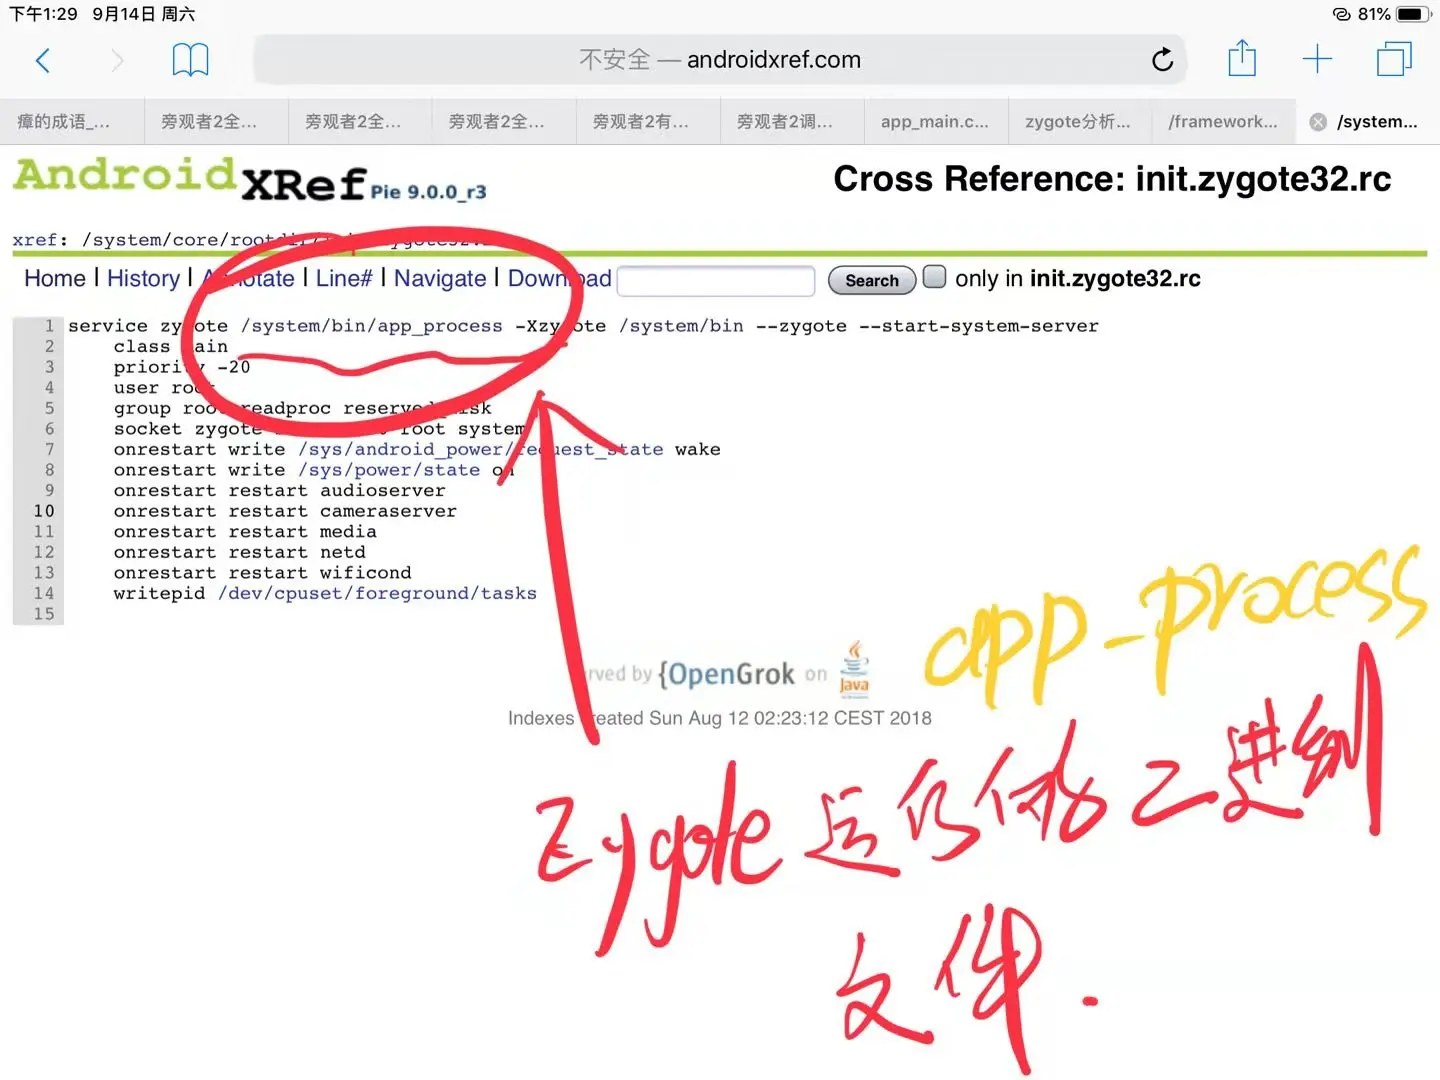1440x1080 pixels.
Task: Open the Navigate link
Action: tap(440, 278)
